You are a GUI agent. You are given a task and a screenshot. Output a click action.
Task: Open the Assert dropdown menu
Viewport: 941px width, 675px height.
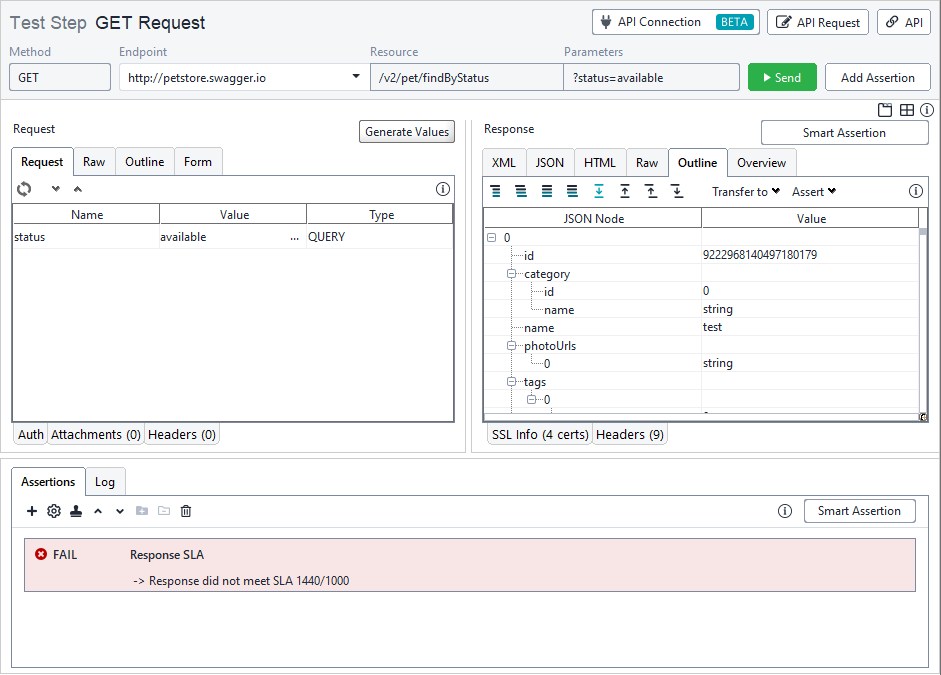[811, 191]
